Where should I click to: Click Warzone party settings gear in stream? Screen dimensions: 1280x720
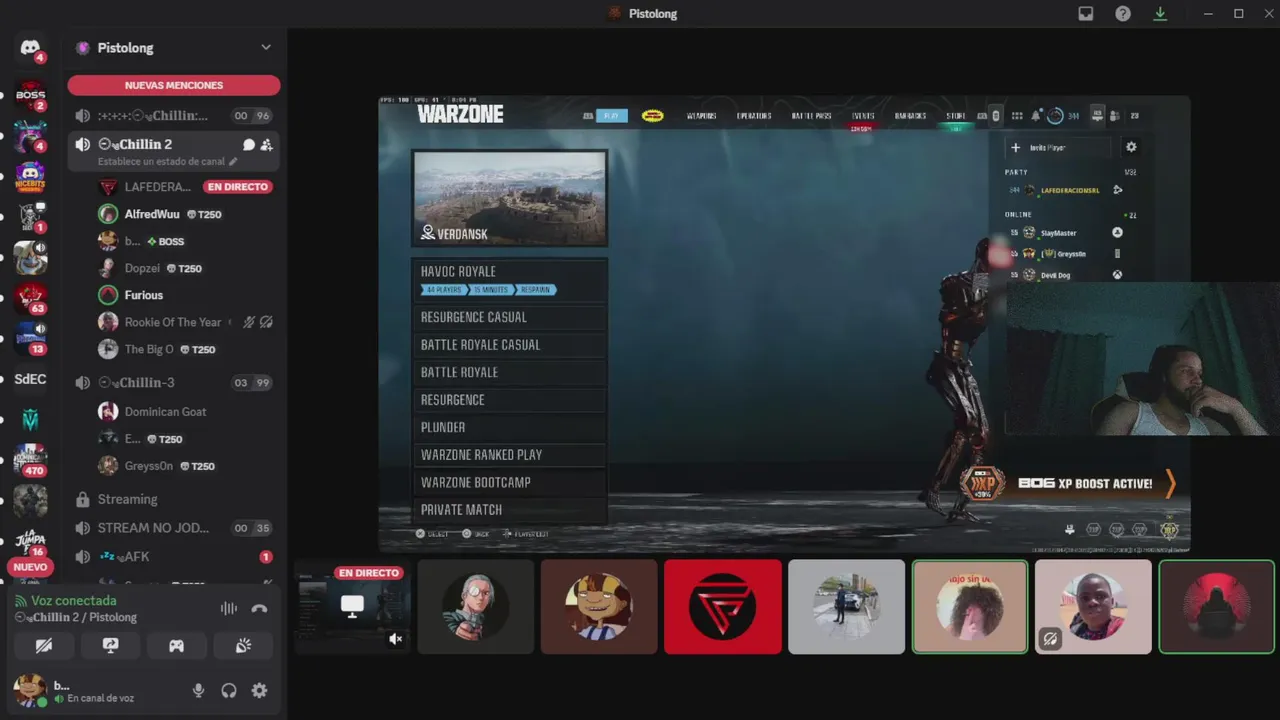[1131, 147]
